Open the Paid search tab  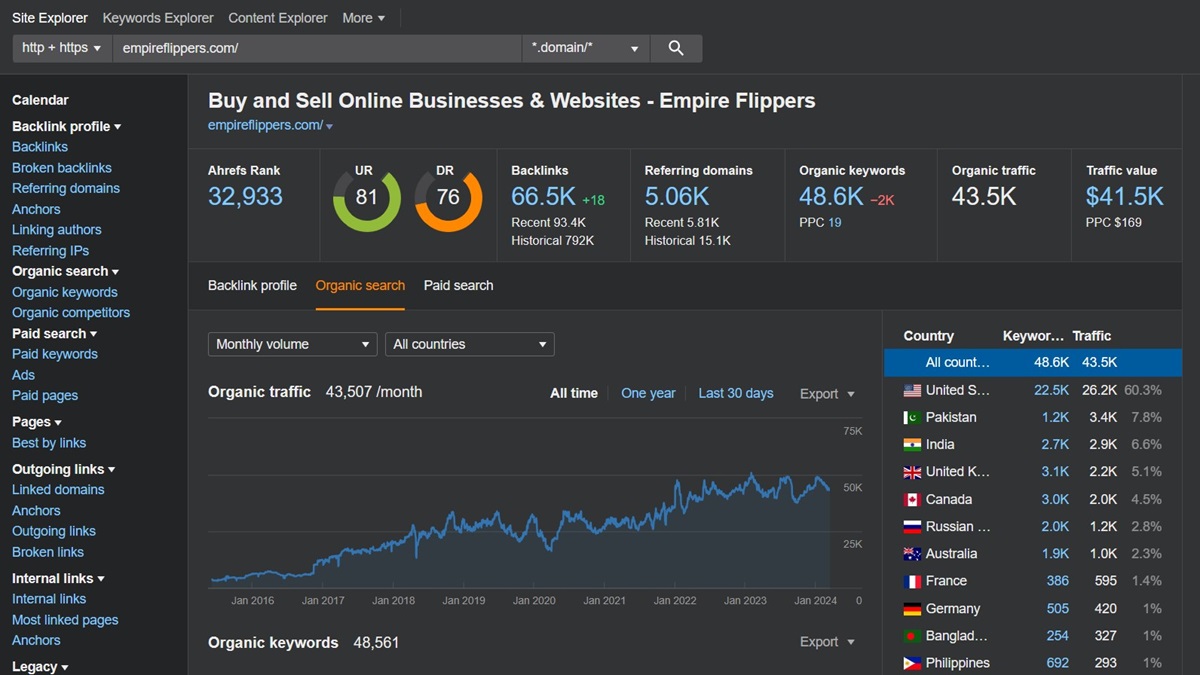[x=458, y=285]
